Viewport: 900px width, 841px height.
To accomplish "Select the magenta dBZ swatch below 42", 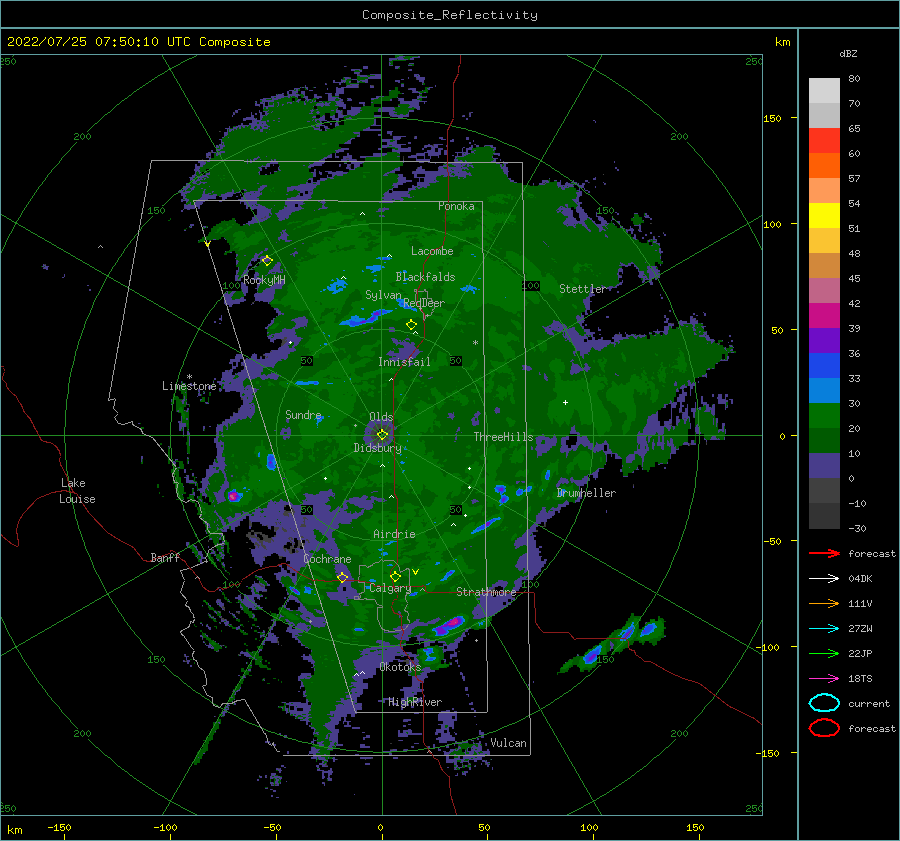I will 824,316.
